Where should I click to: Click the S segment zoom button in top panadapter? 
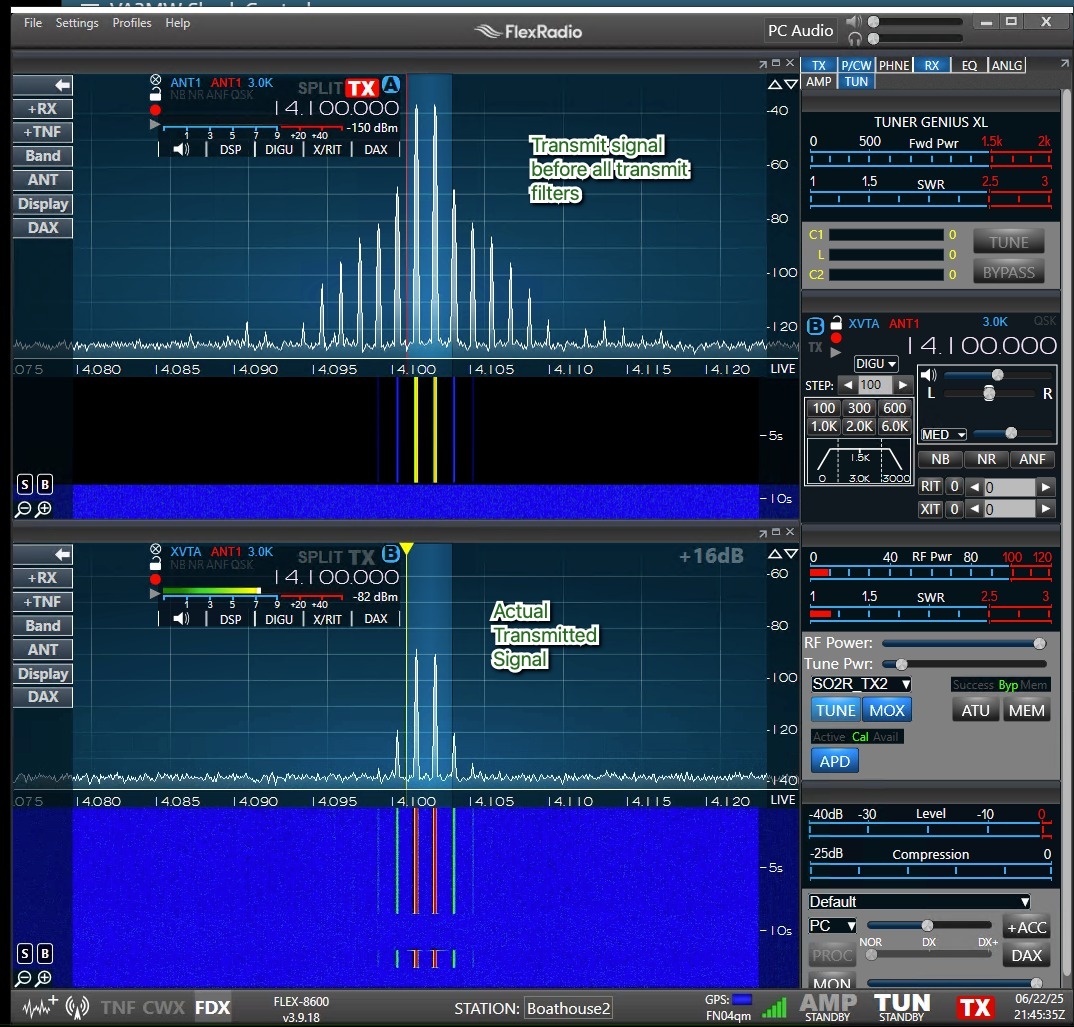pyautogui.click(x=25, y=484)
